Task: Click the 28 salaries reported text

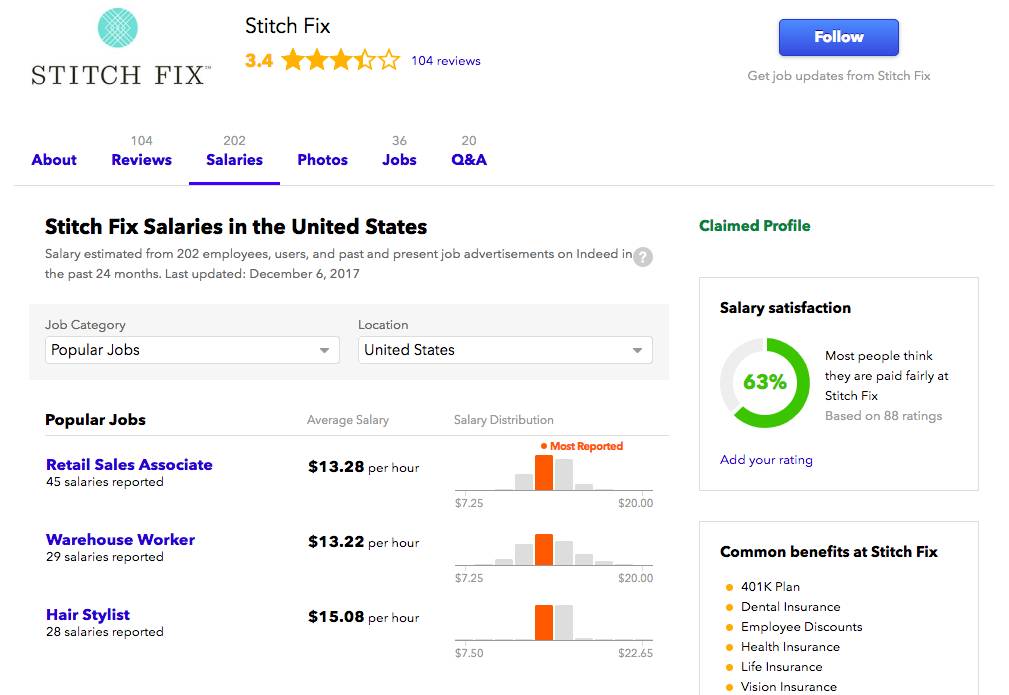Action: click(x=105, y=632)
